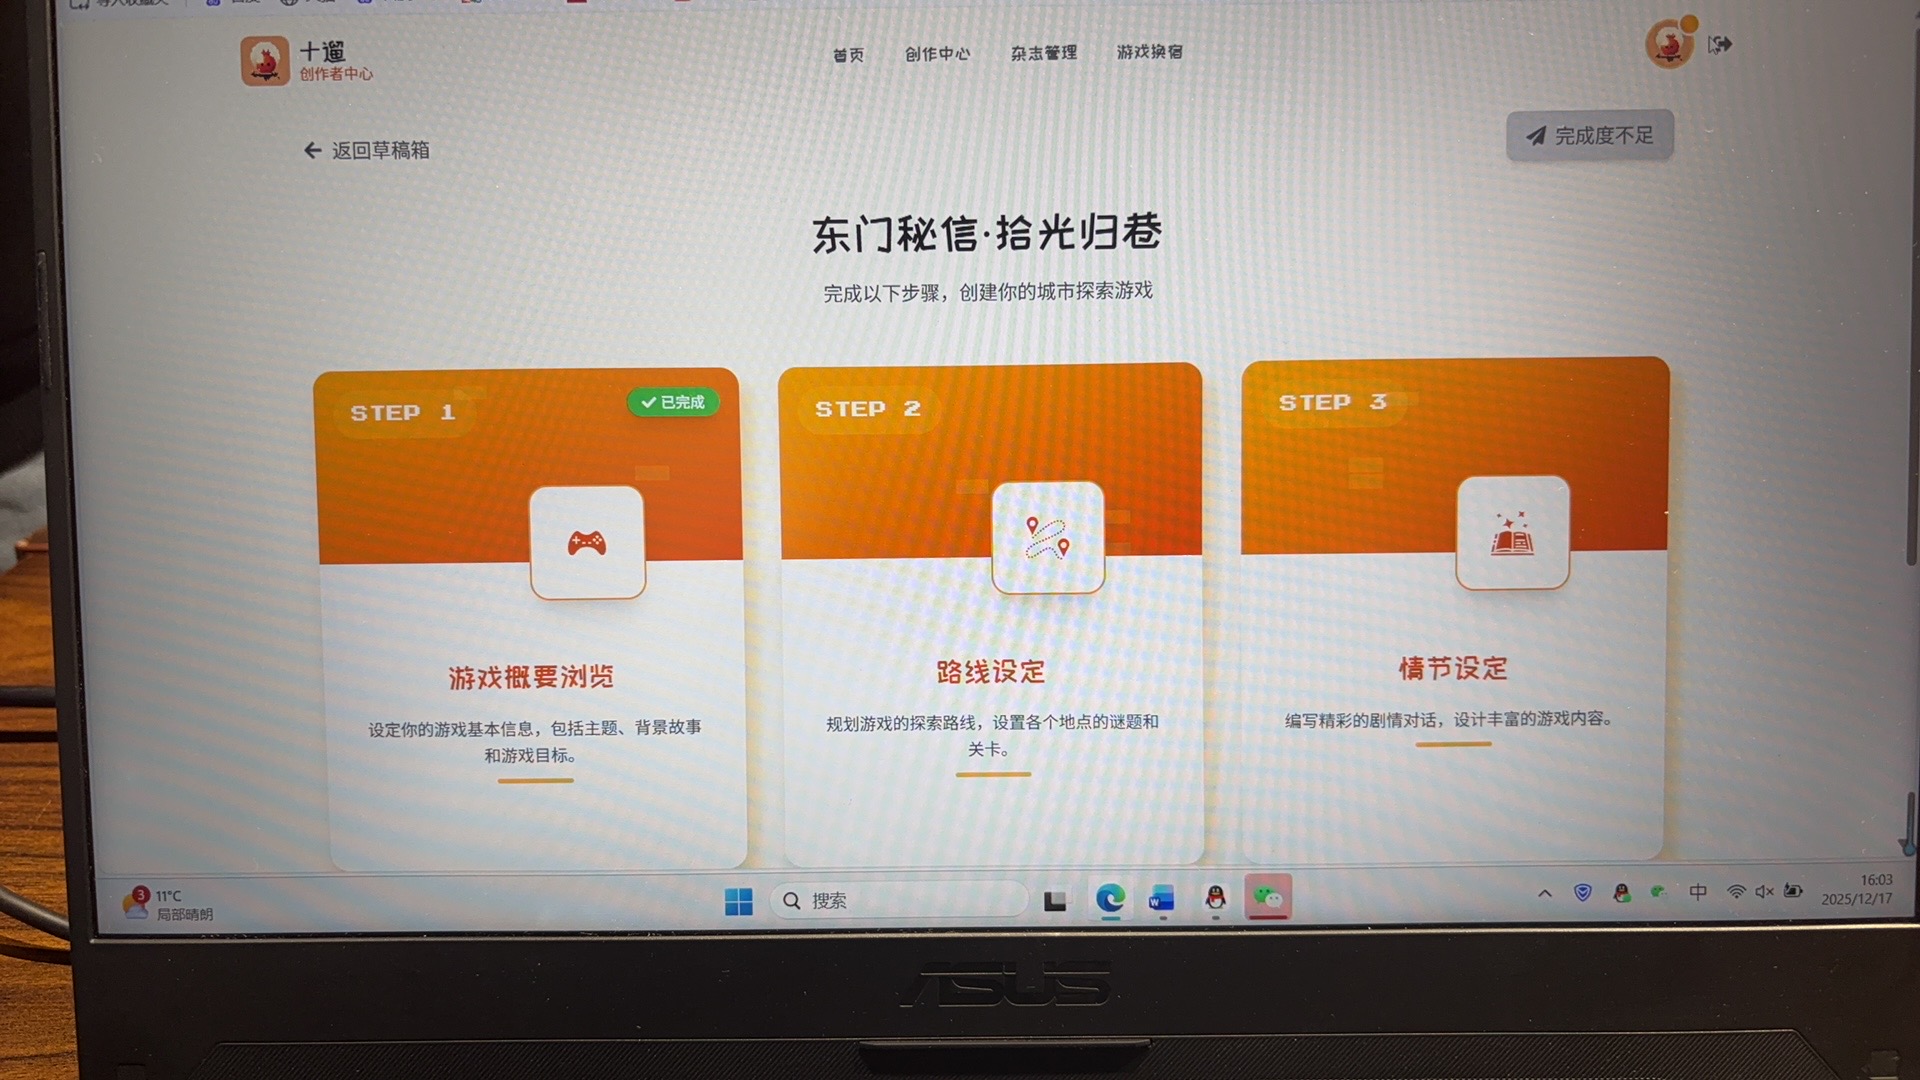Viewport: 1920px width, 1080px height.
Task: Click the 已完成 badge on Step 1
Action: (x=673, y=402)
